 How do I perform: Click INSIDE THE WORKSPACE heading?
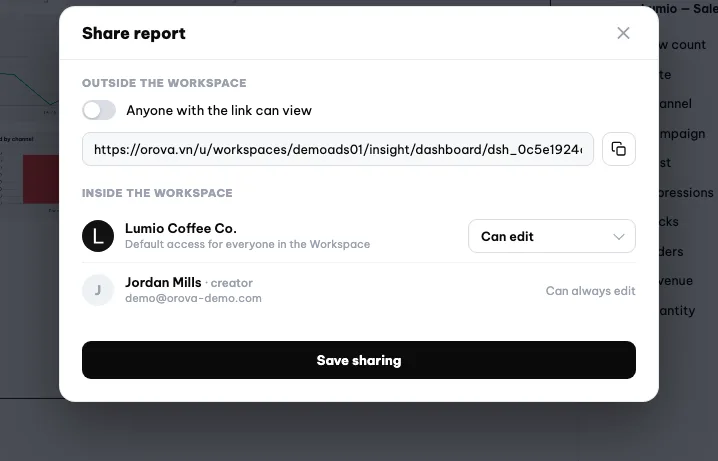click(x=157, y=193)
